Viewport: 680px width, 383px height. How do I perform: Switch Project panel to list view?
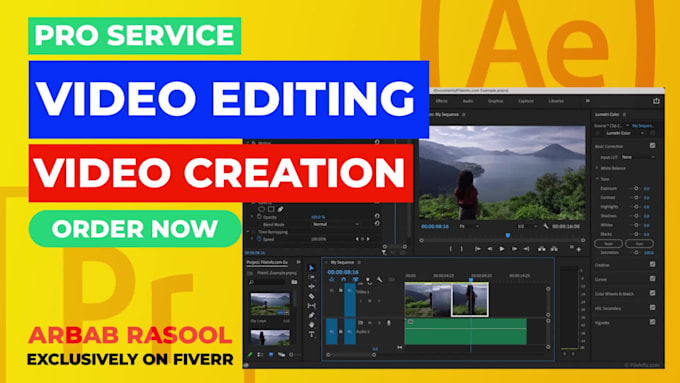click(x=260, y=355)
